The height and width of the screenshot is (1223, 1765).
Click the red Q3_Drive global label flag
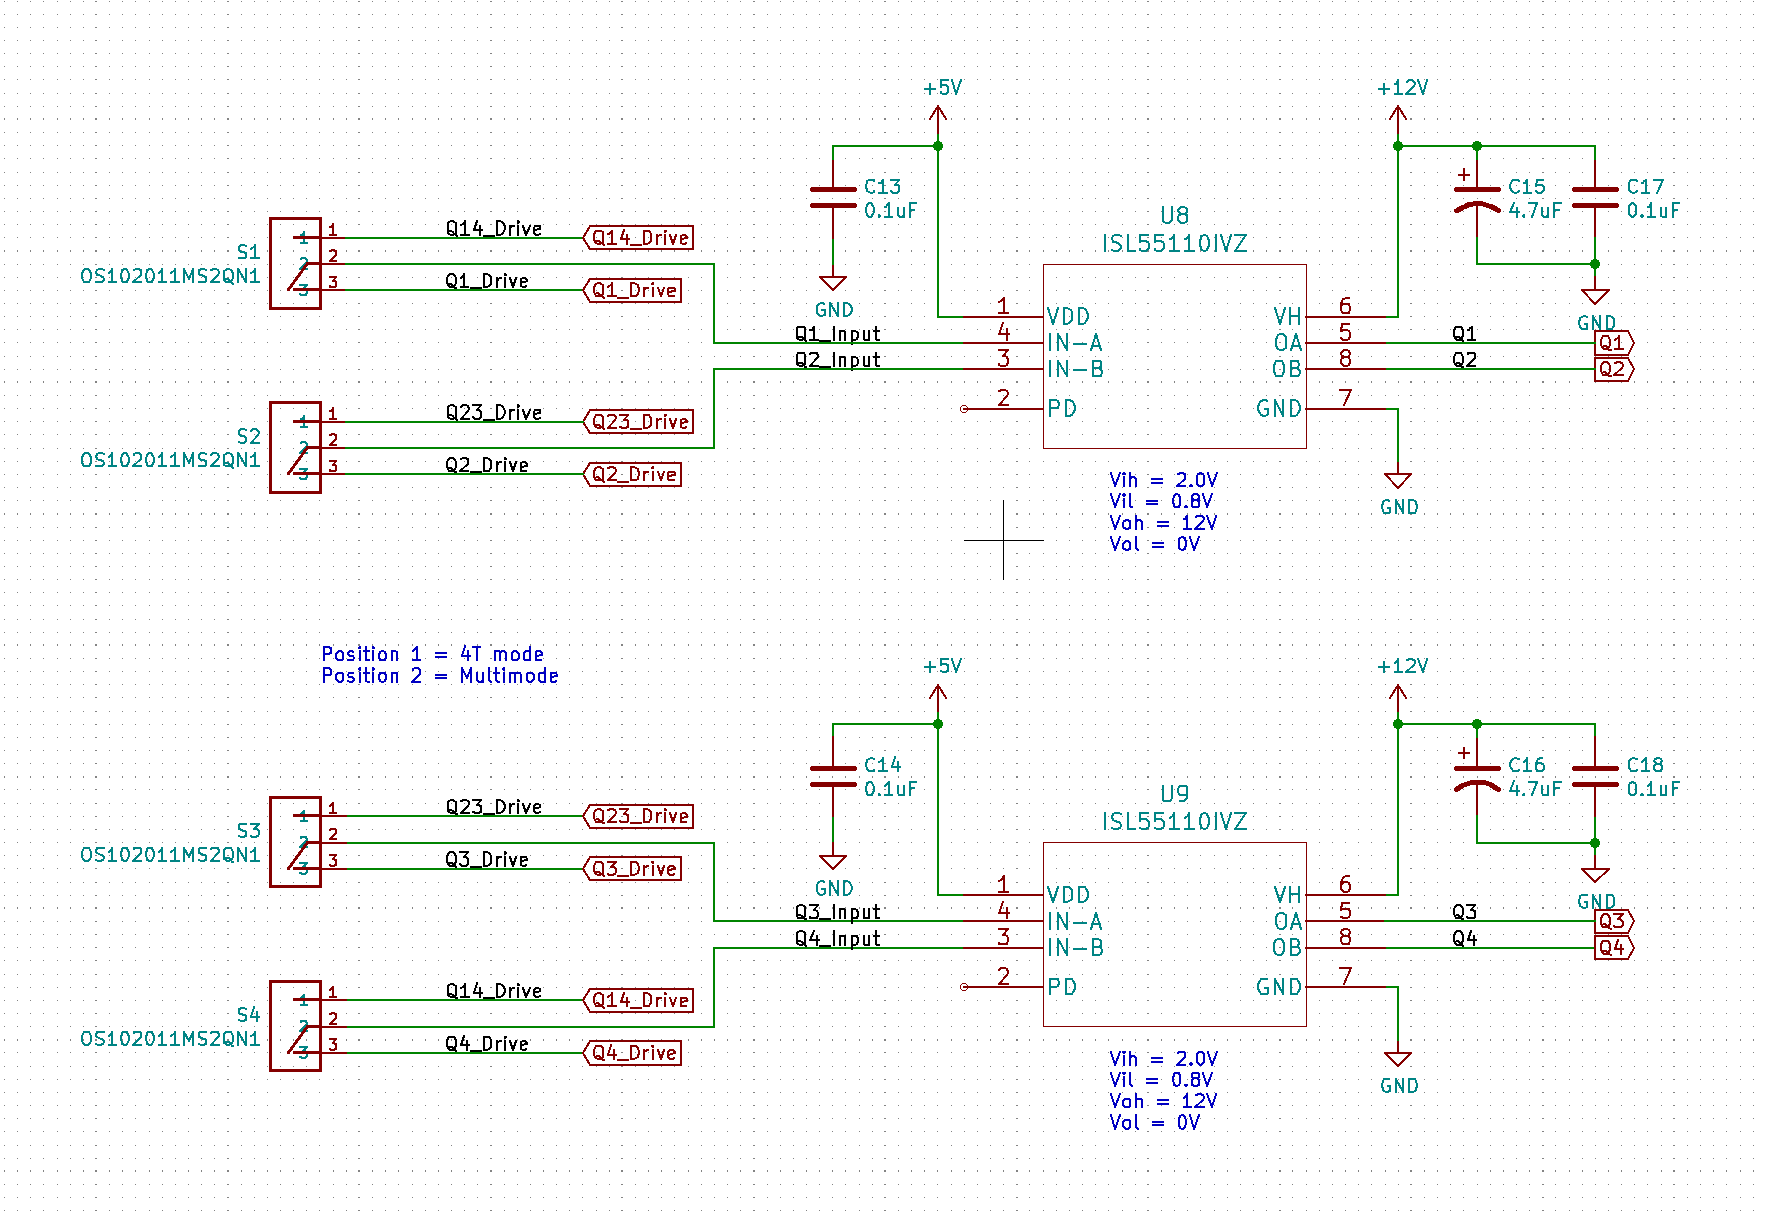(632, 869)
